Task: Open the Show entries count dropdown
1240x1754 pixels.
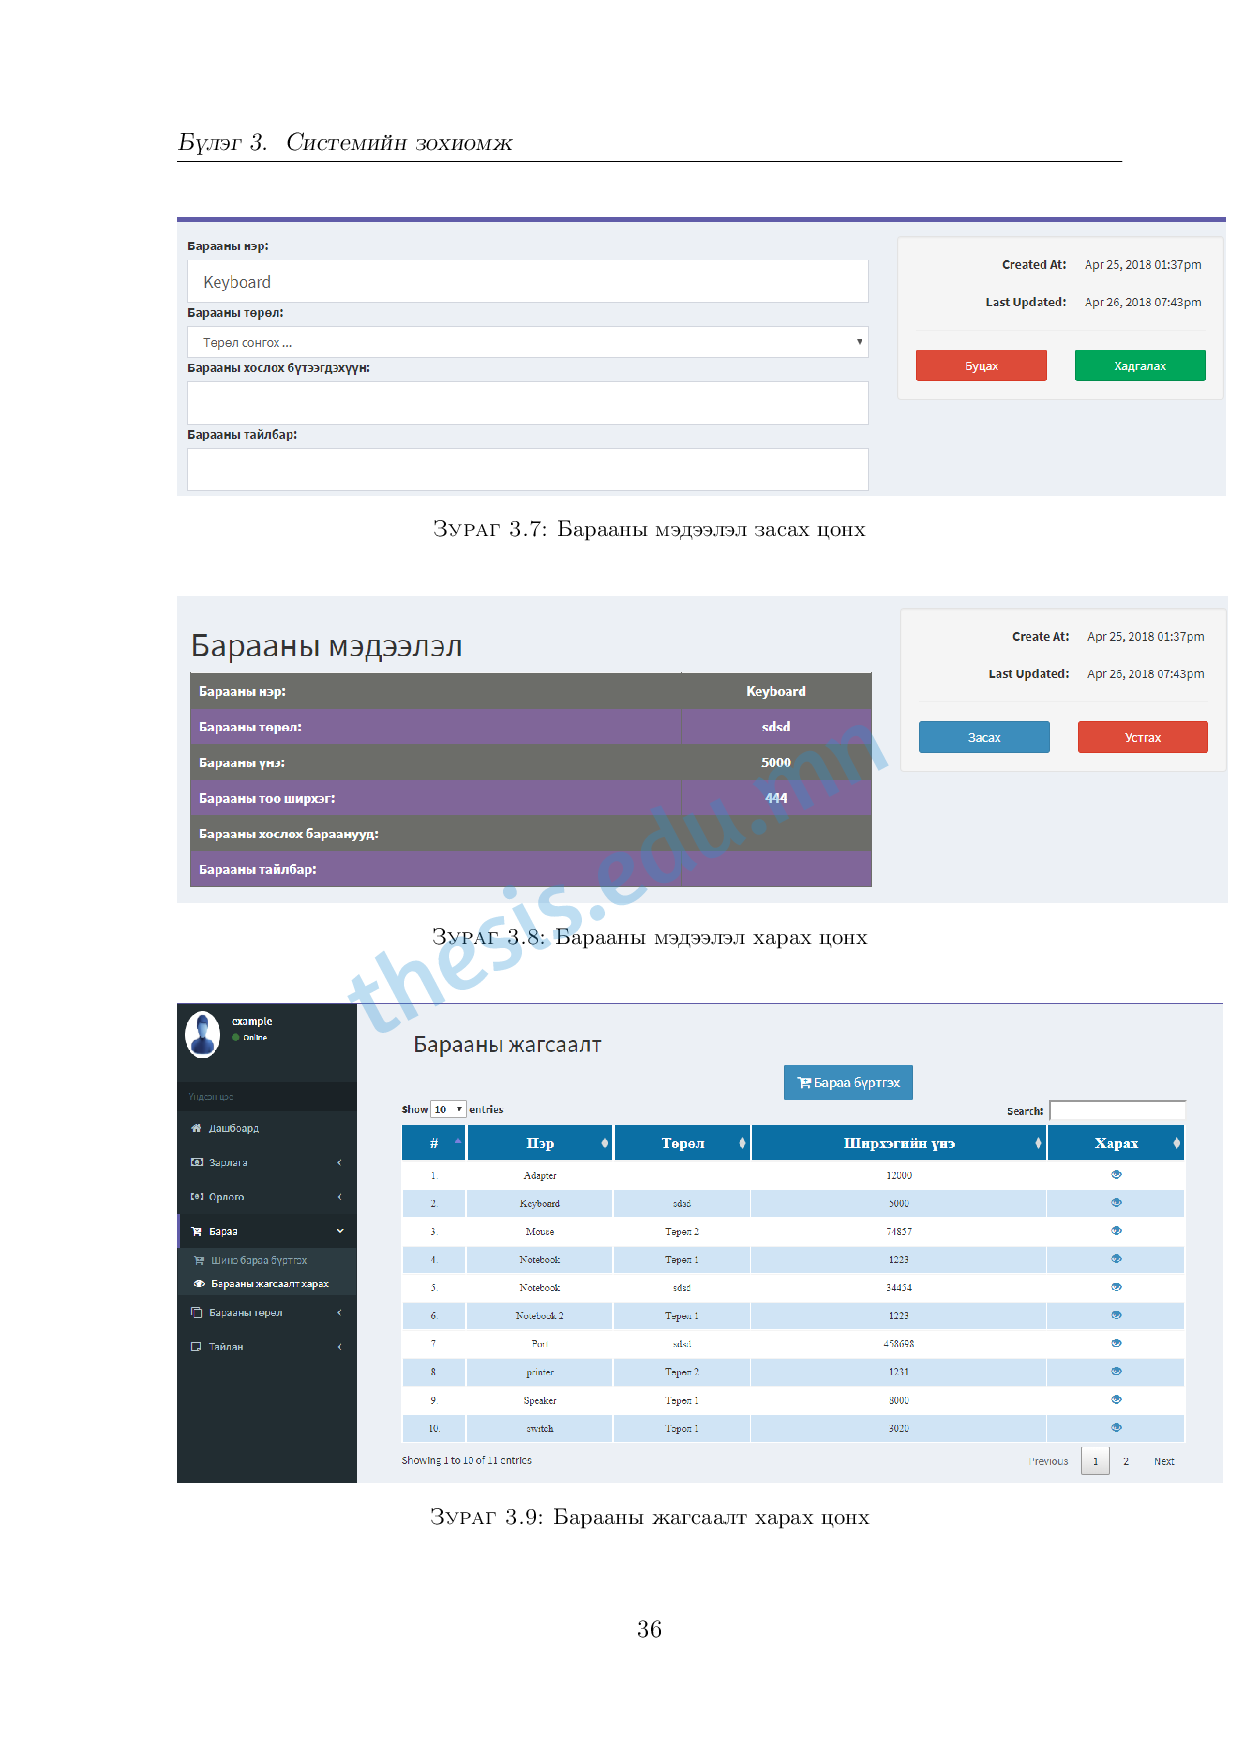Action: point(448,1109)
